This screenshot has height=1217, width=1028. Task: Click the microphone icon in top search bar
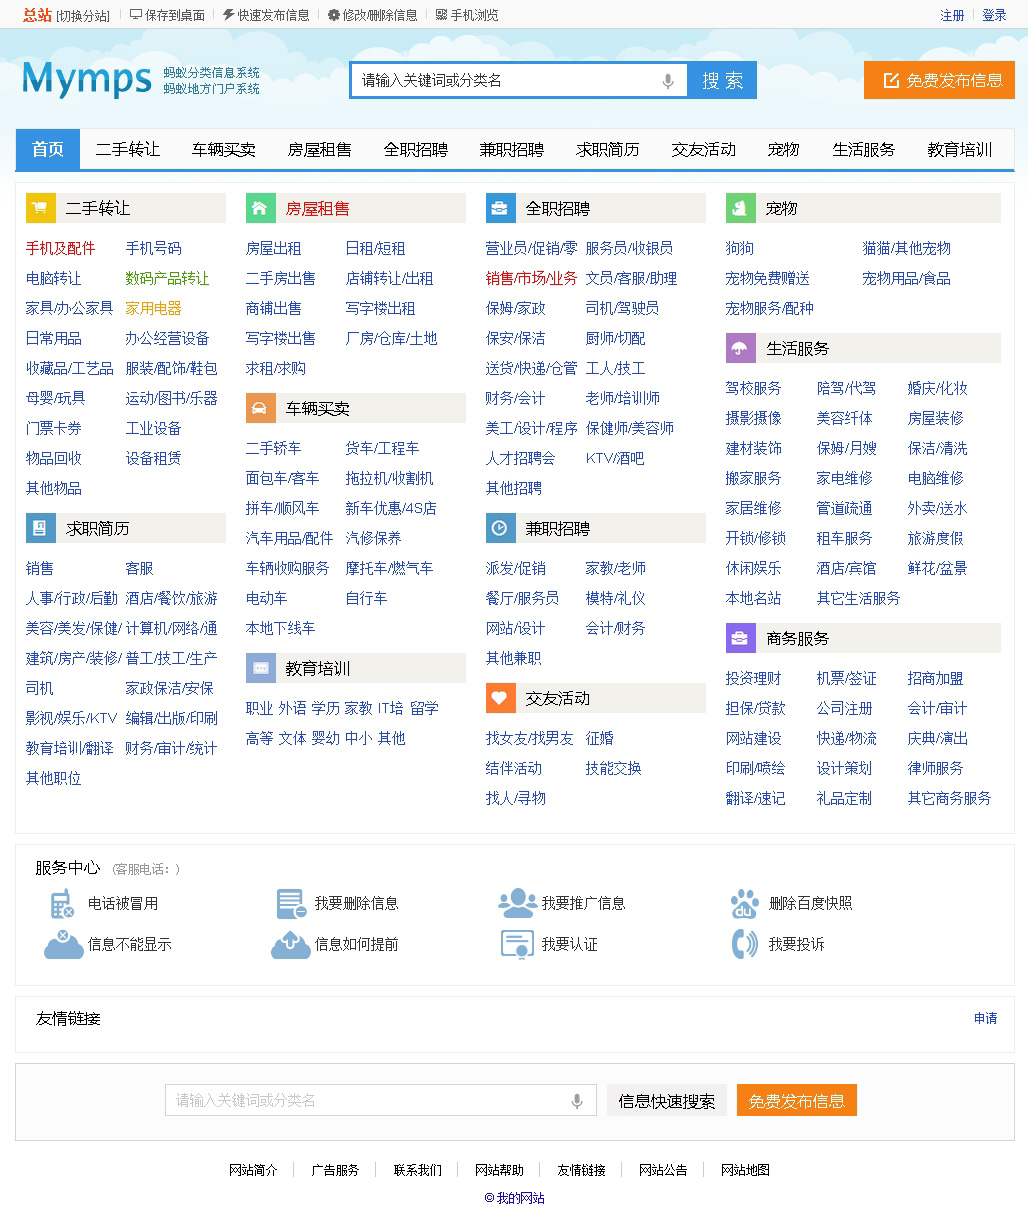click(668, 81)
